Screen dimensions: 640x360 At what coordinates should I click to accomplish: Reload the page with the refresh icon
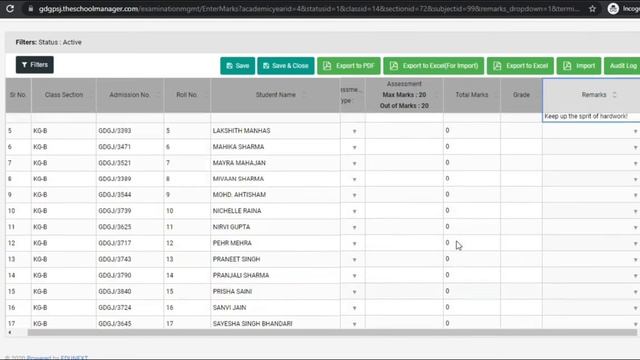[10, 8]
